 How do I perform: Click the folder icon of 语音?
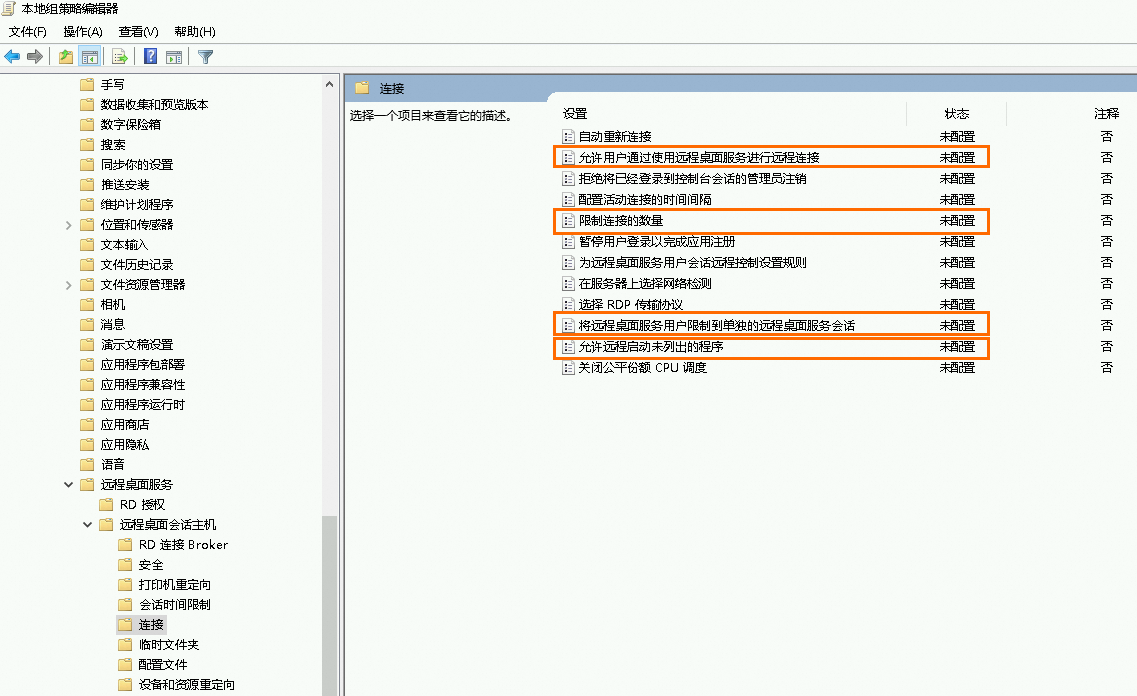point(87,465)
